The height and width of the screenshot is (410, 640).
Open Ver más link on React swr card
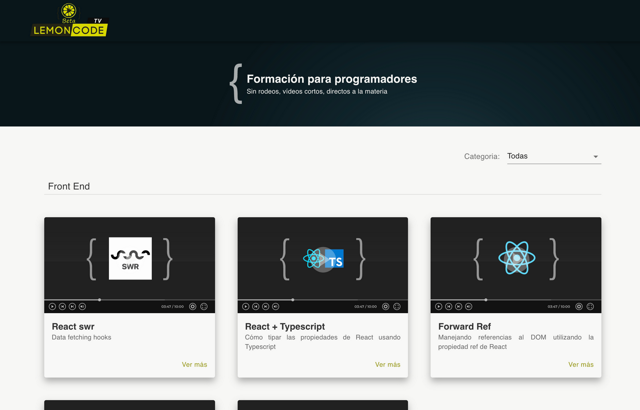(194, 364)
